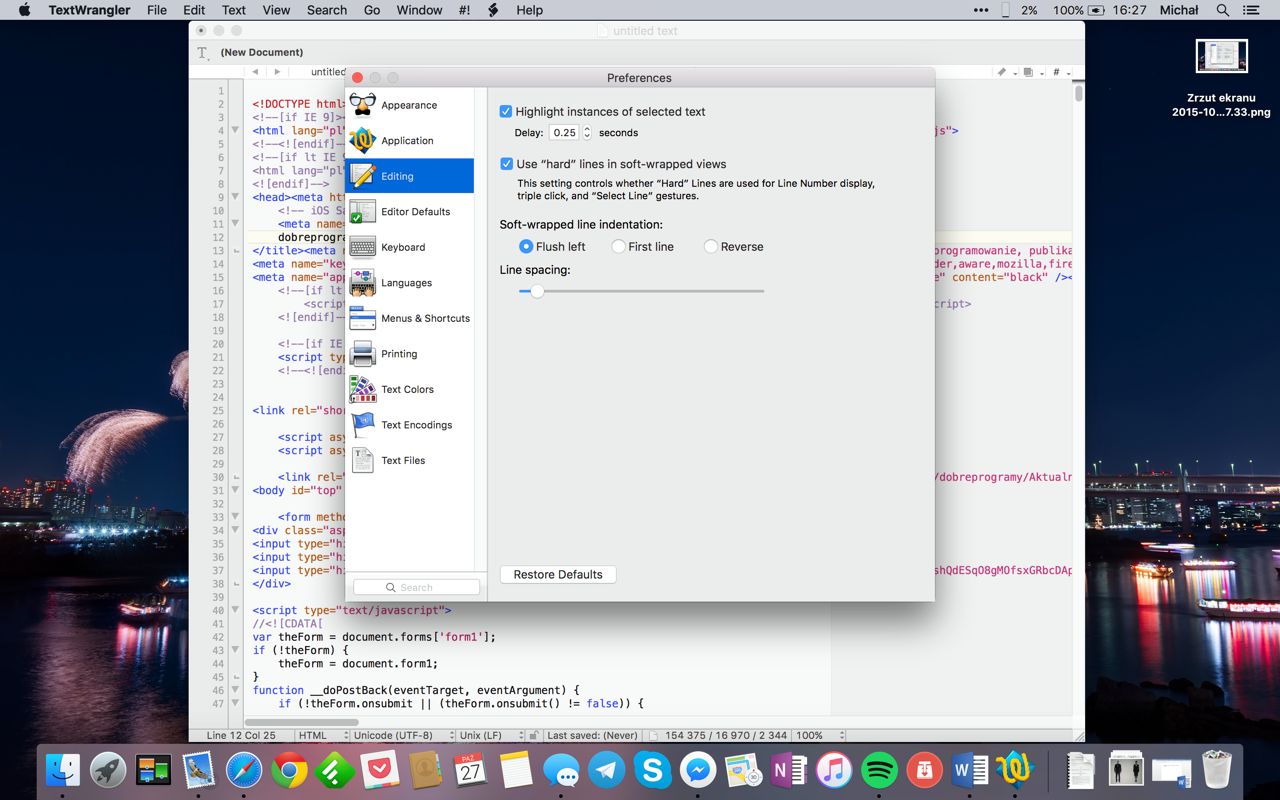Open the Application preferences pane
The height and width of the screenshot is (800, 1280).
click(409, 141)
